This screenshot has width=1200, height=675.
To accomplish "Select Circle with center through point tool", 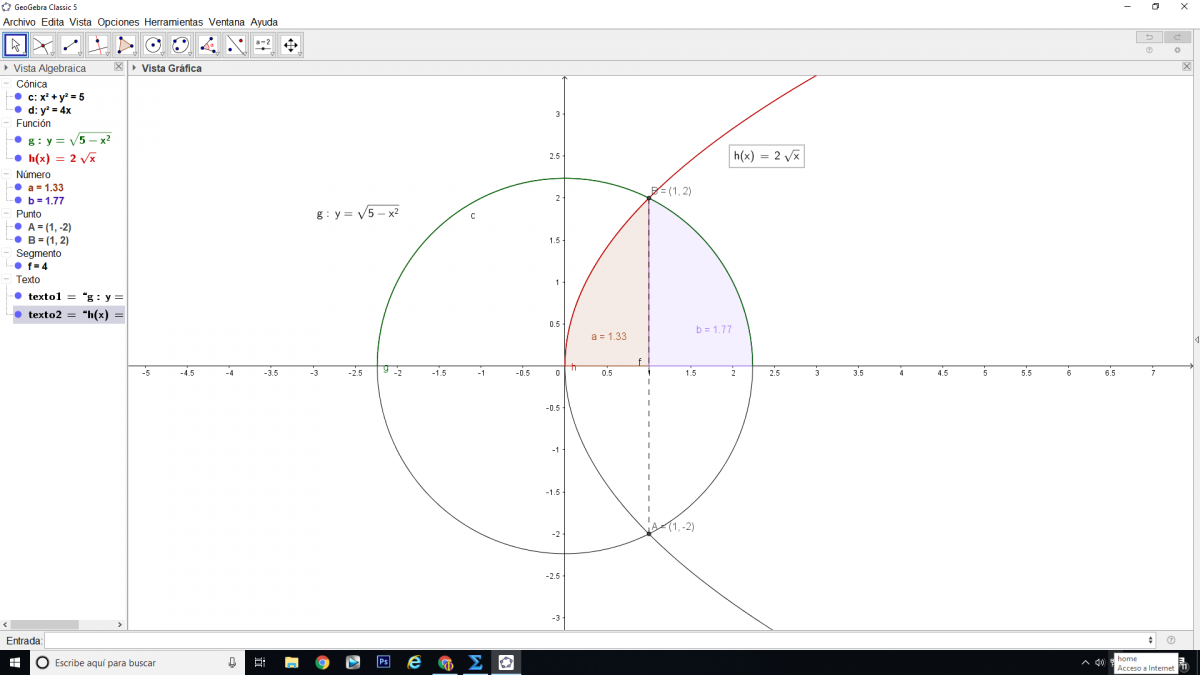I will (x=153, y=45).
